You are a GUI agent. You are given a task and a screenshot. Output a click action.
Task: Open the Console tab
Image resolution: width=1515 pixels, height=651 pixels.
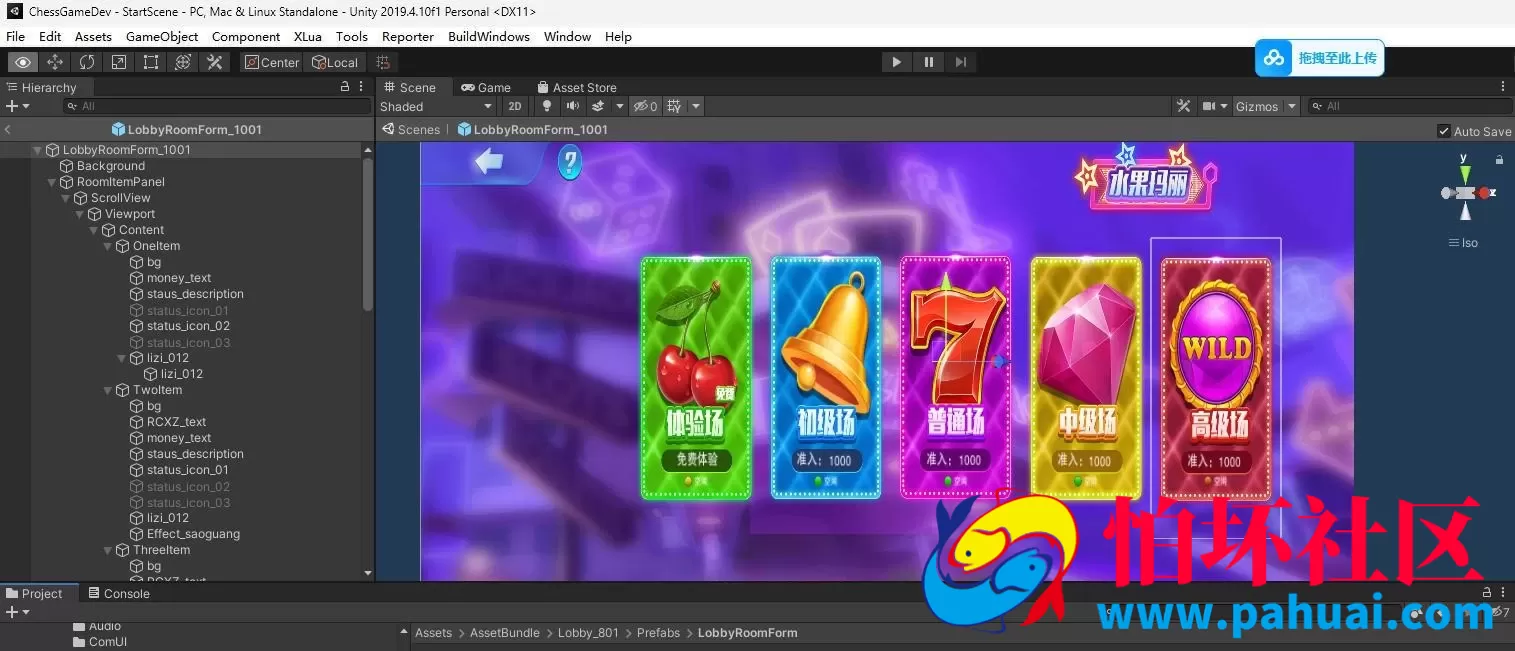point(118,593)
